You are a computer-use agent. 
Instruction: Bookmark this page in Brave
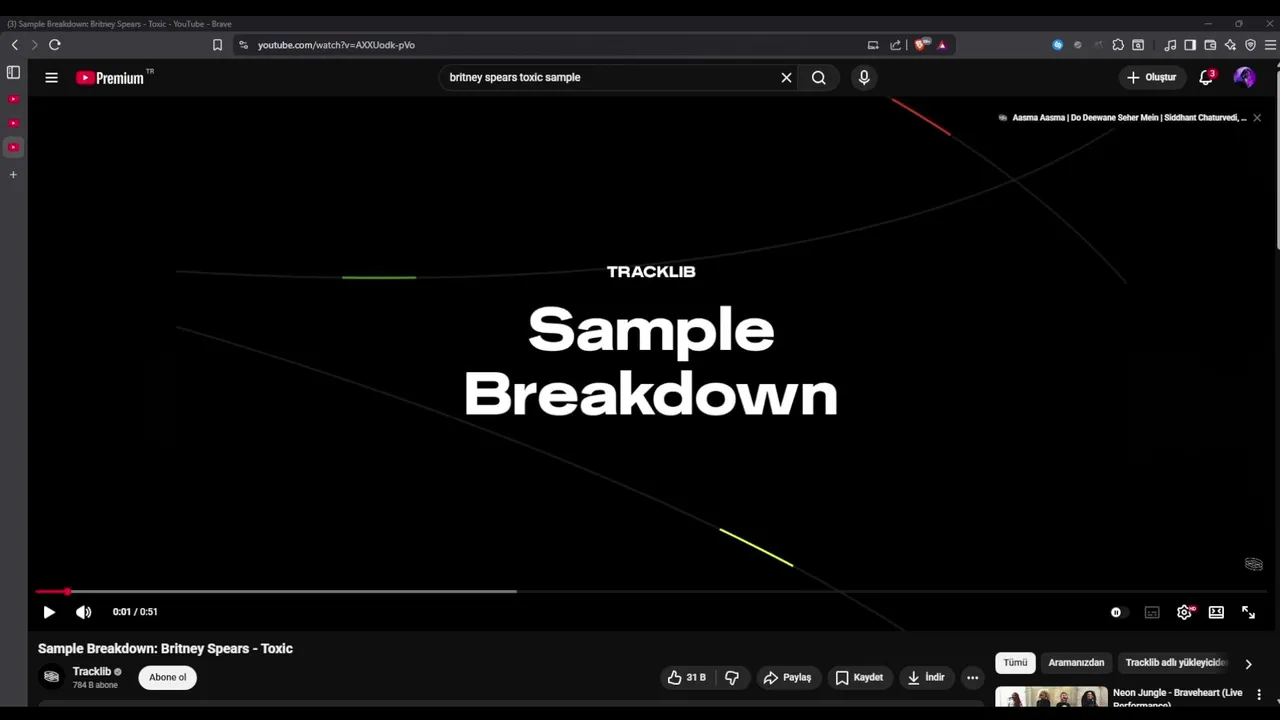[x=217, y=45]
